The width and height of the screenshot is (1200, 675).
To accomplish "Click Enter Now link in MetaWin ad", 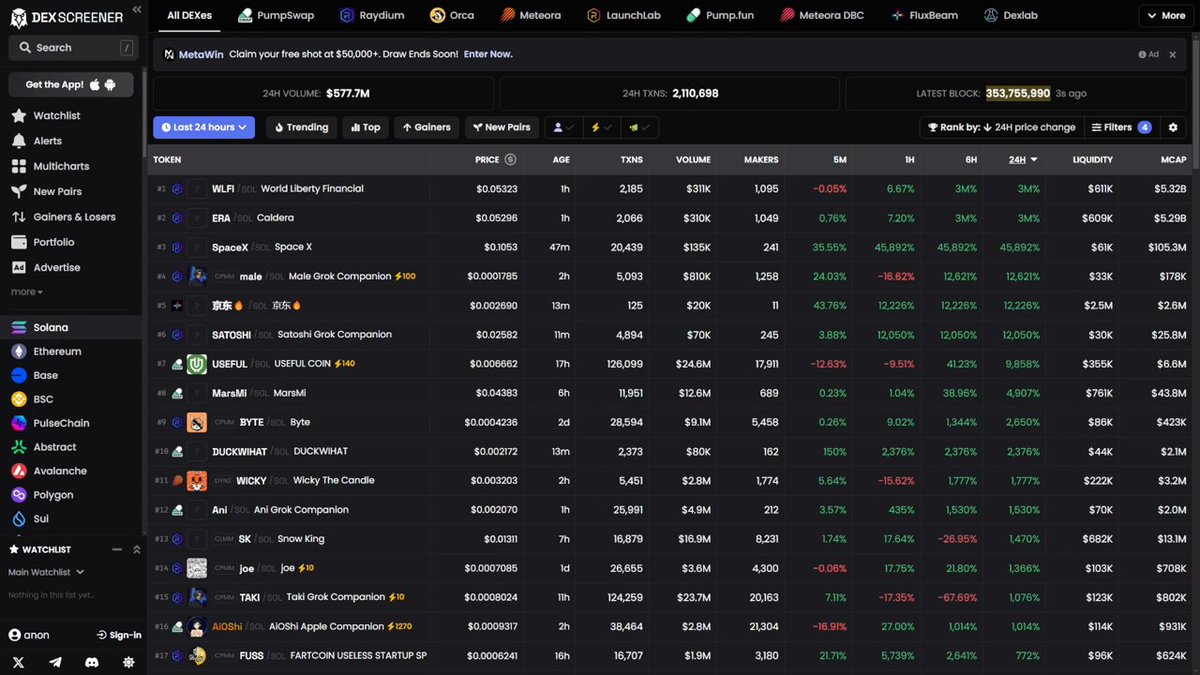I will click(488, 54).
